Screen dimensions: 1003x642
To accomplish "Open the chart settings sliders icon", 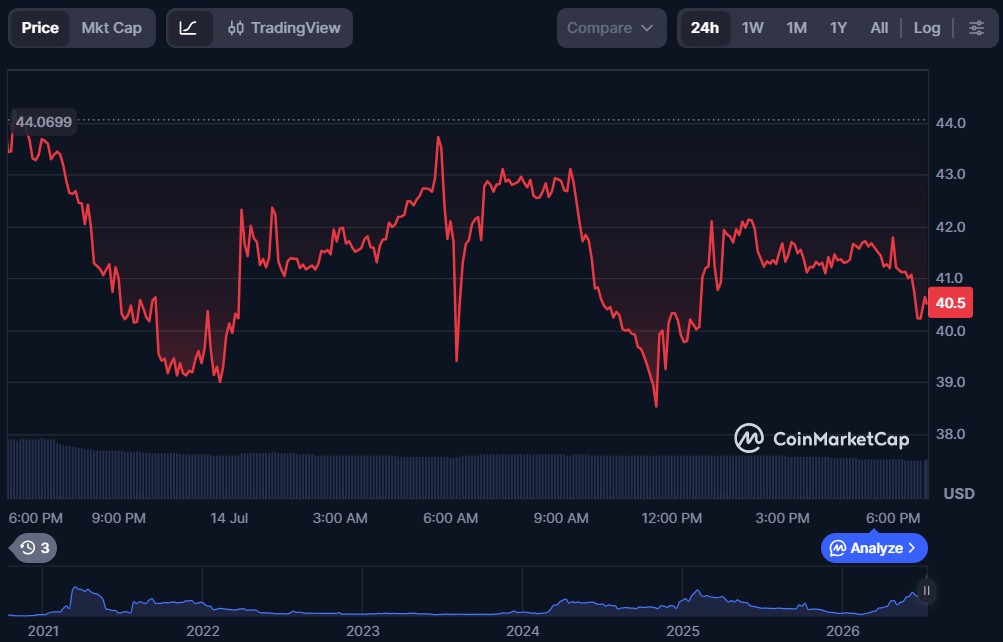I will 976,28.
